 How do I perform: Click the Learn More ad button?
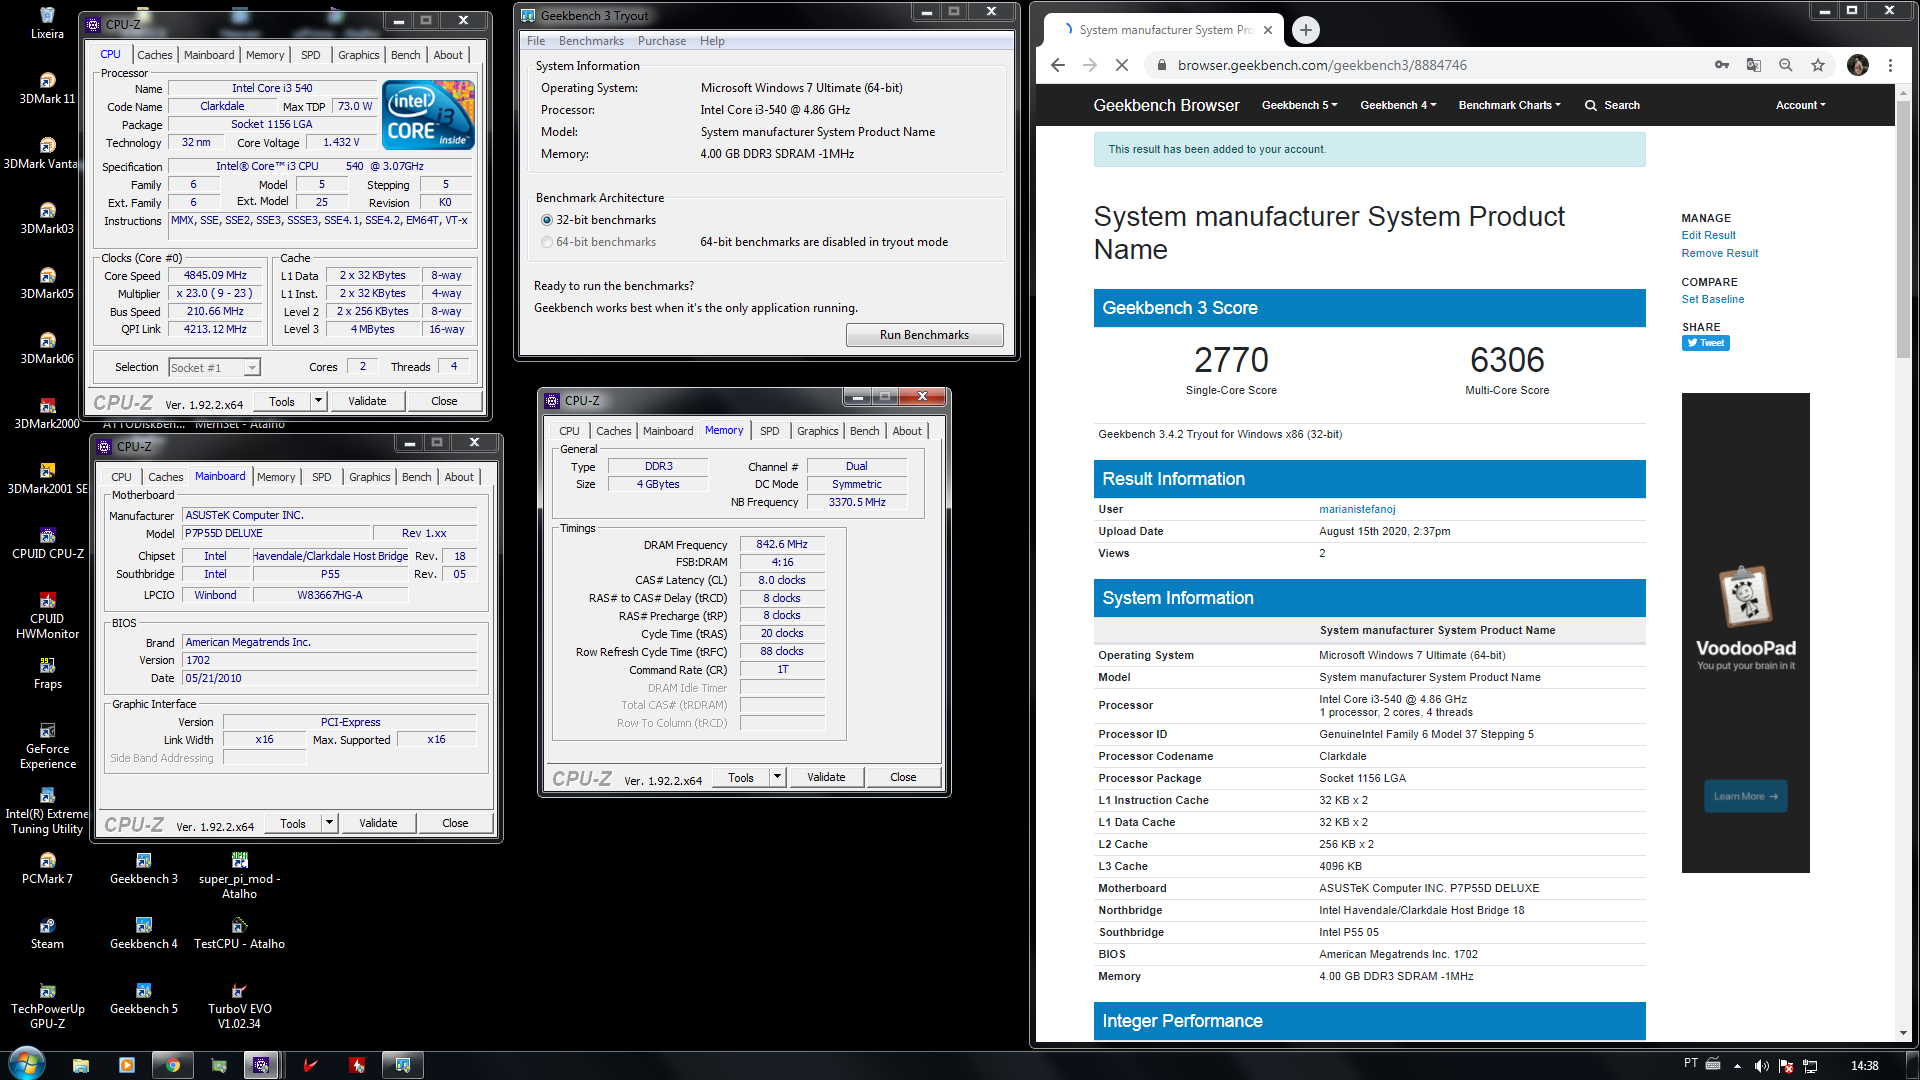(x=1745, y=796)
